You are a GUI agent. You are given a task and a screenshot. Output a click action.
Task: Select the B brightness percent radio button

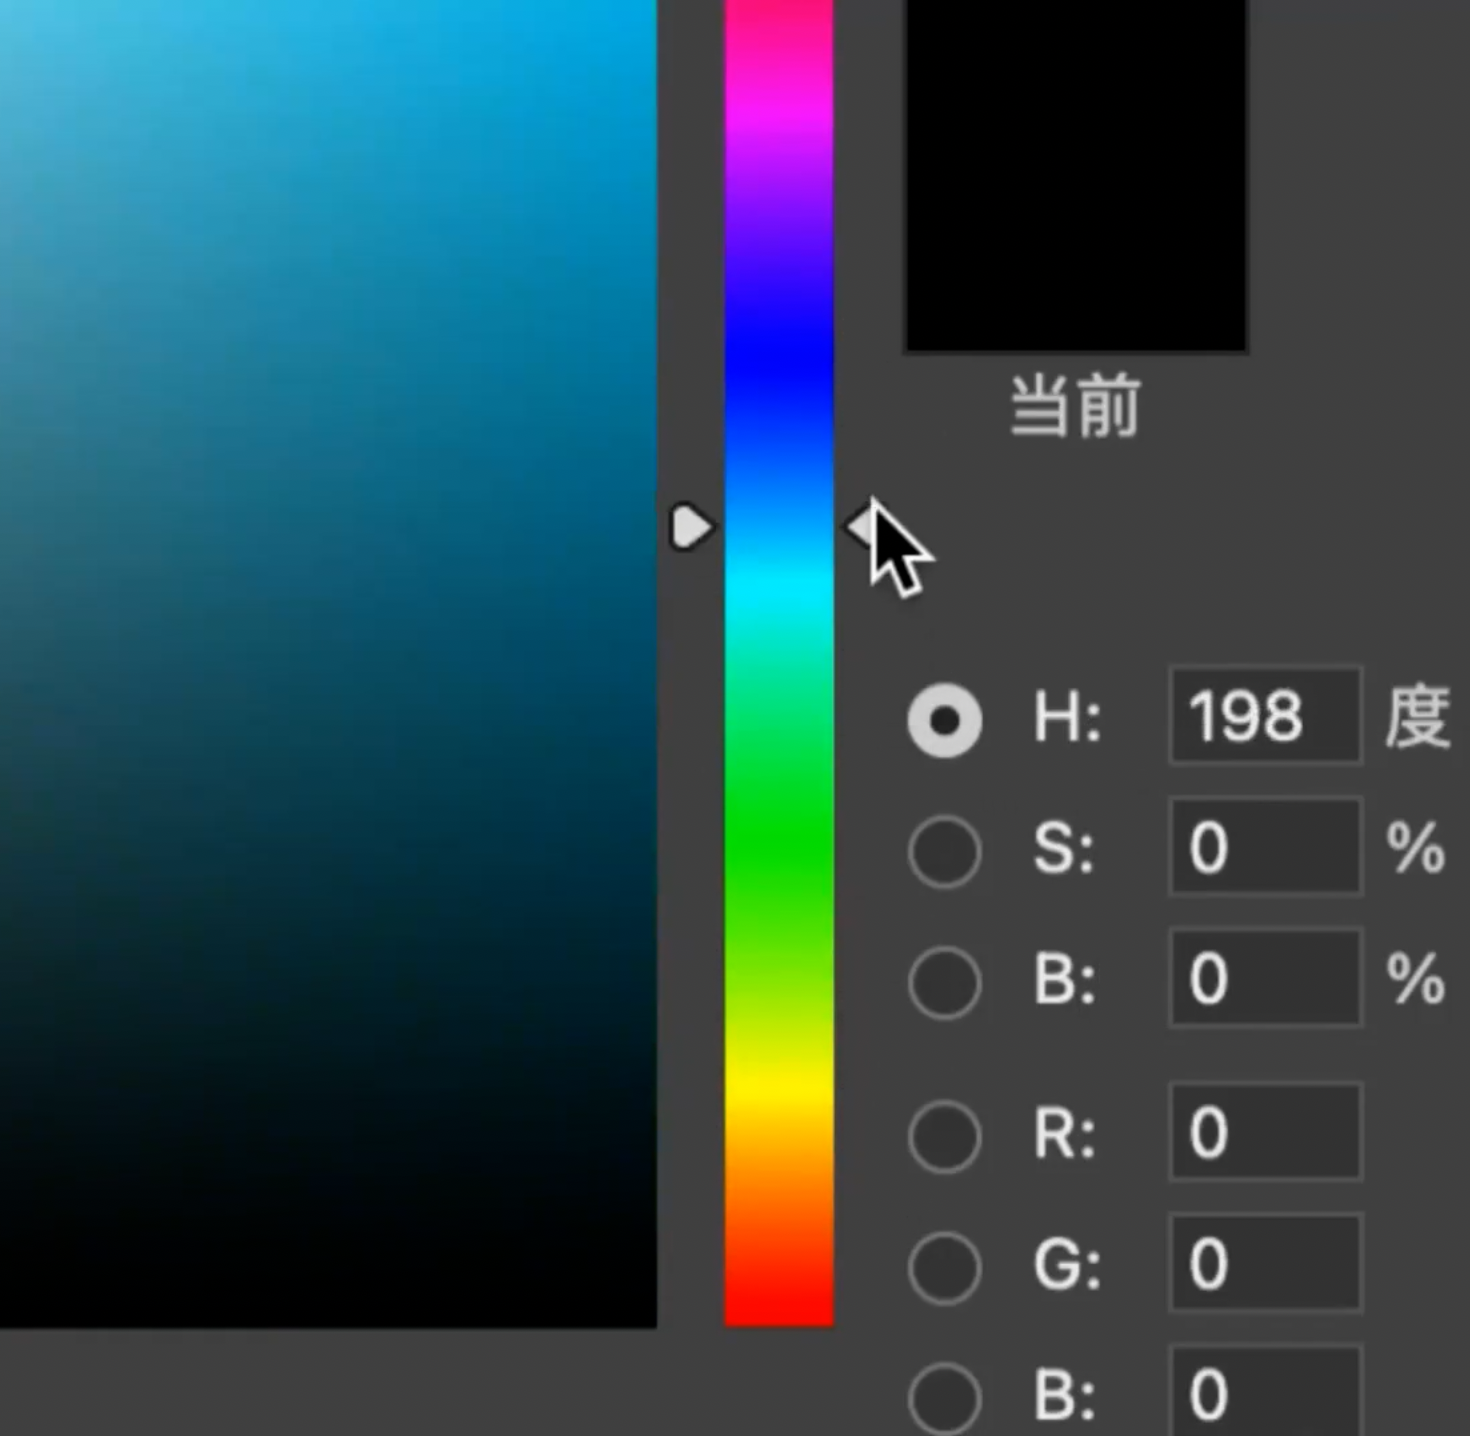click(944, 982)
